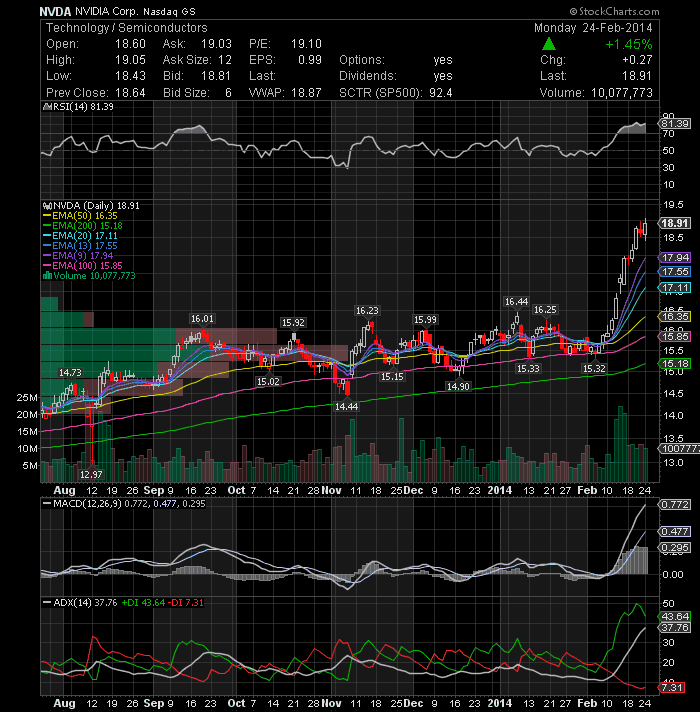The width and height of the screenshot is (700, 712).
Task: Click the volume bars icon in the legend
Action: (x=47, y=276)
